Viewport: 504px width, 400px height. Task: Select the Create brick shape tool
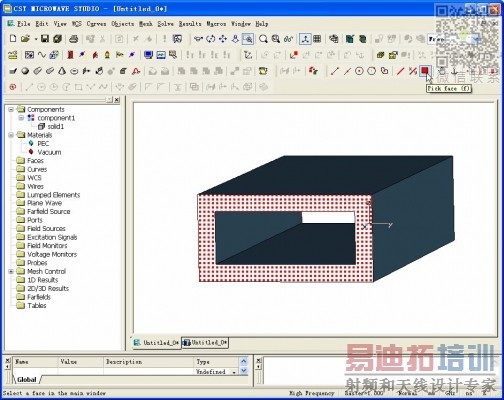13,71
